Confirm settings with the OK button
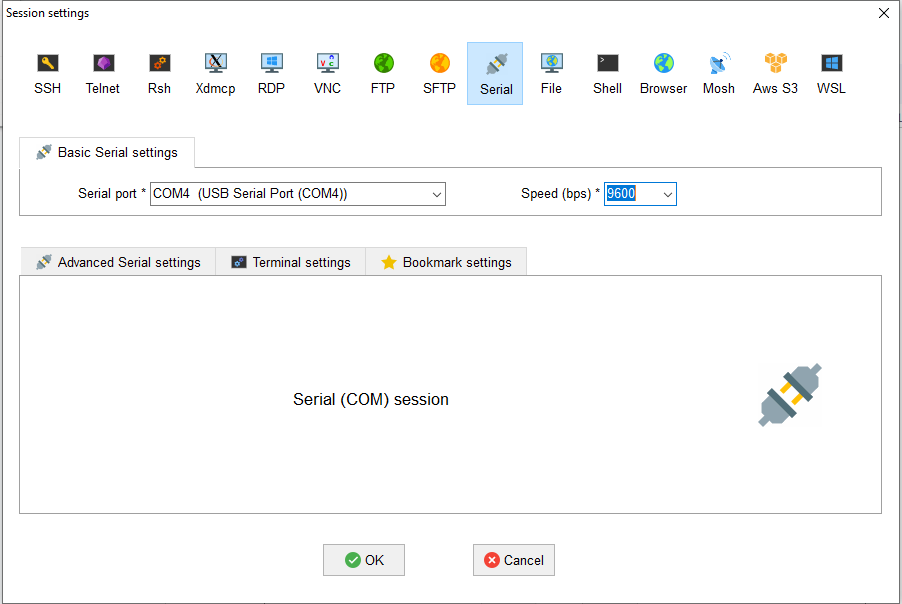This screenshot has width=902, height=604. (364, 560)
